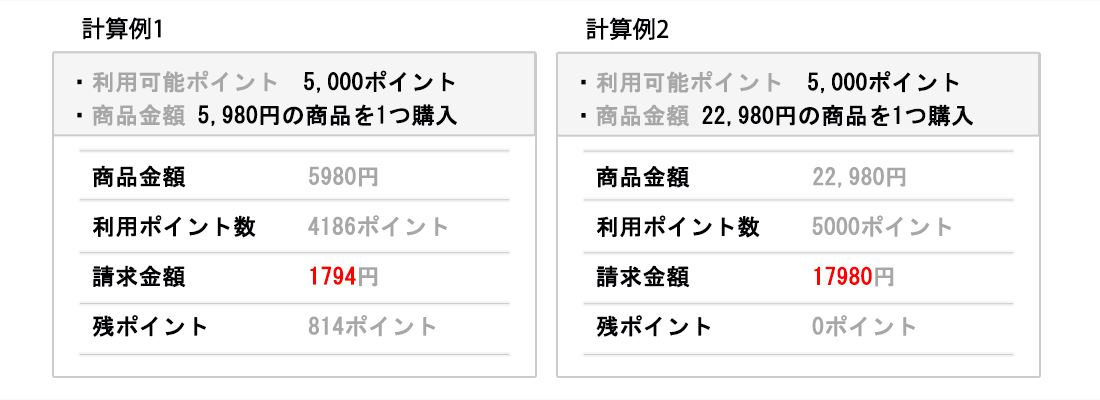Click the 0ポイント remaining points value
This screenshot has width=1100, height=400.
(865, 326)
